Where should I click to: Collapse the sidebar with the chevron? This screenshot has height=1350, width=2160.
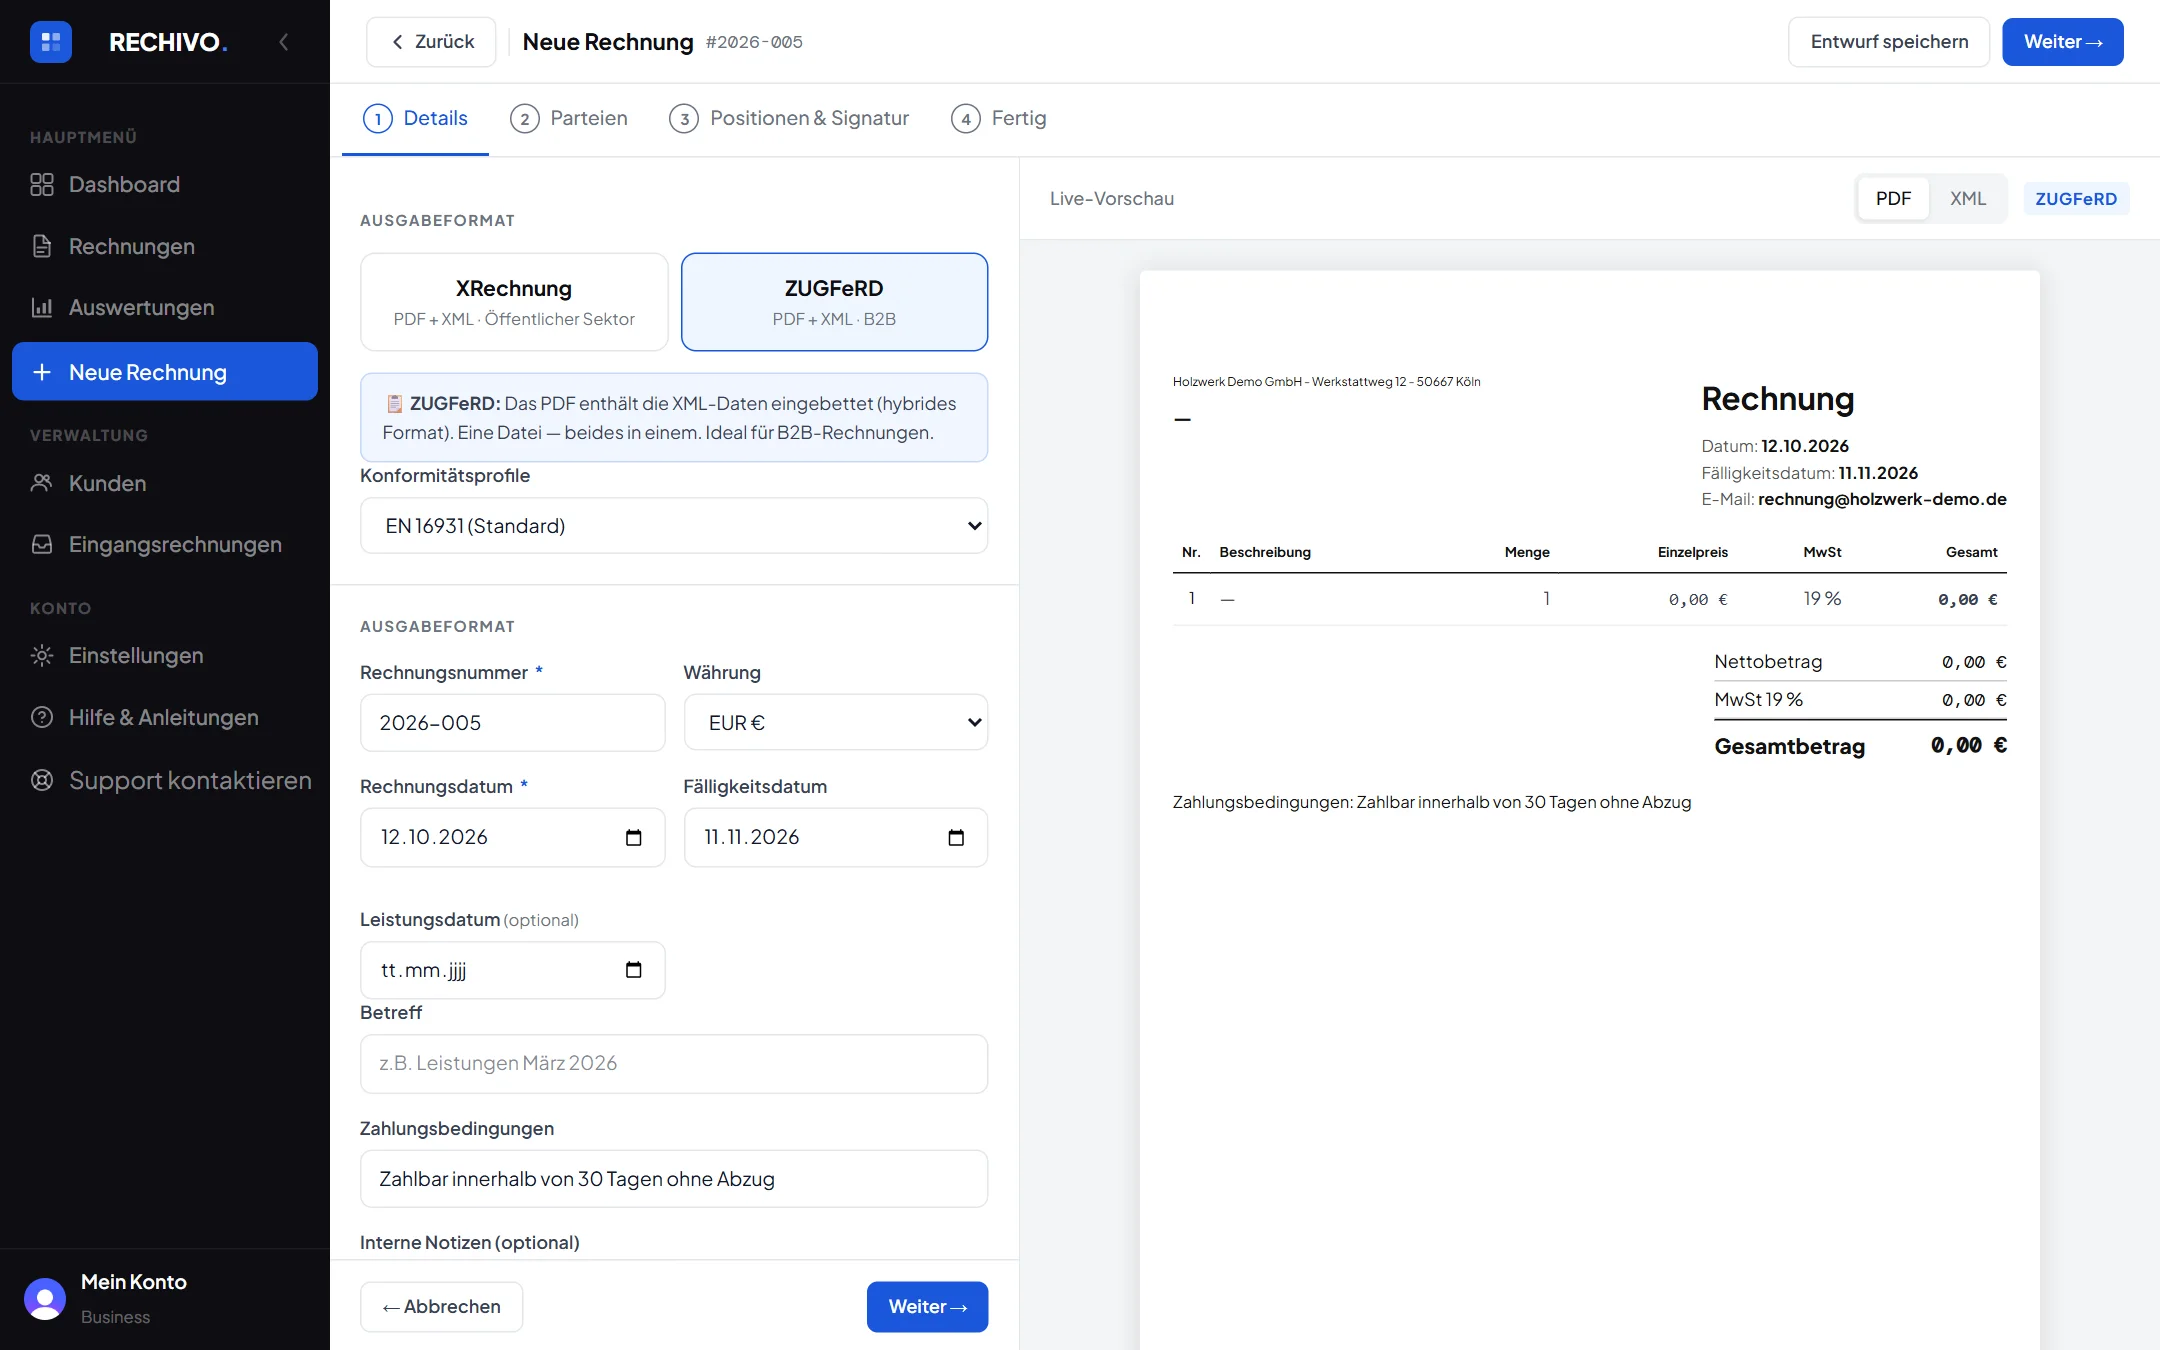(284, 42)
